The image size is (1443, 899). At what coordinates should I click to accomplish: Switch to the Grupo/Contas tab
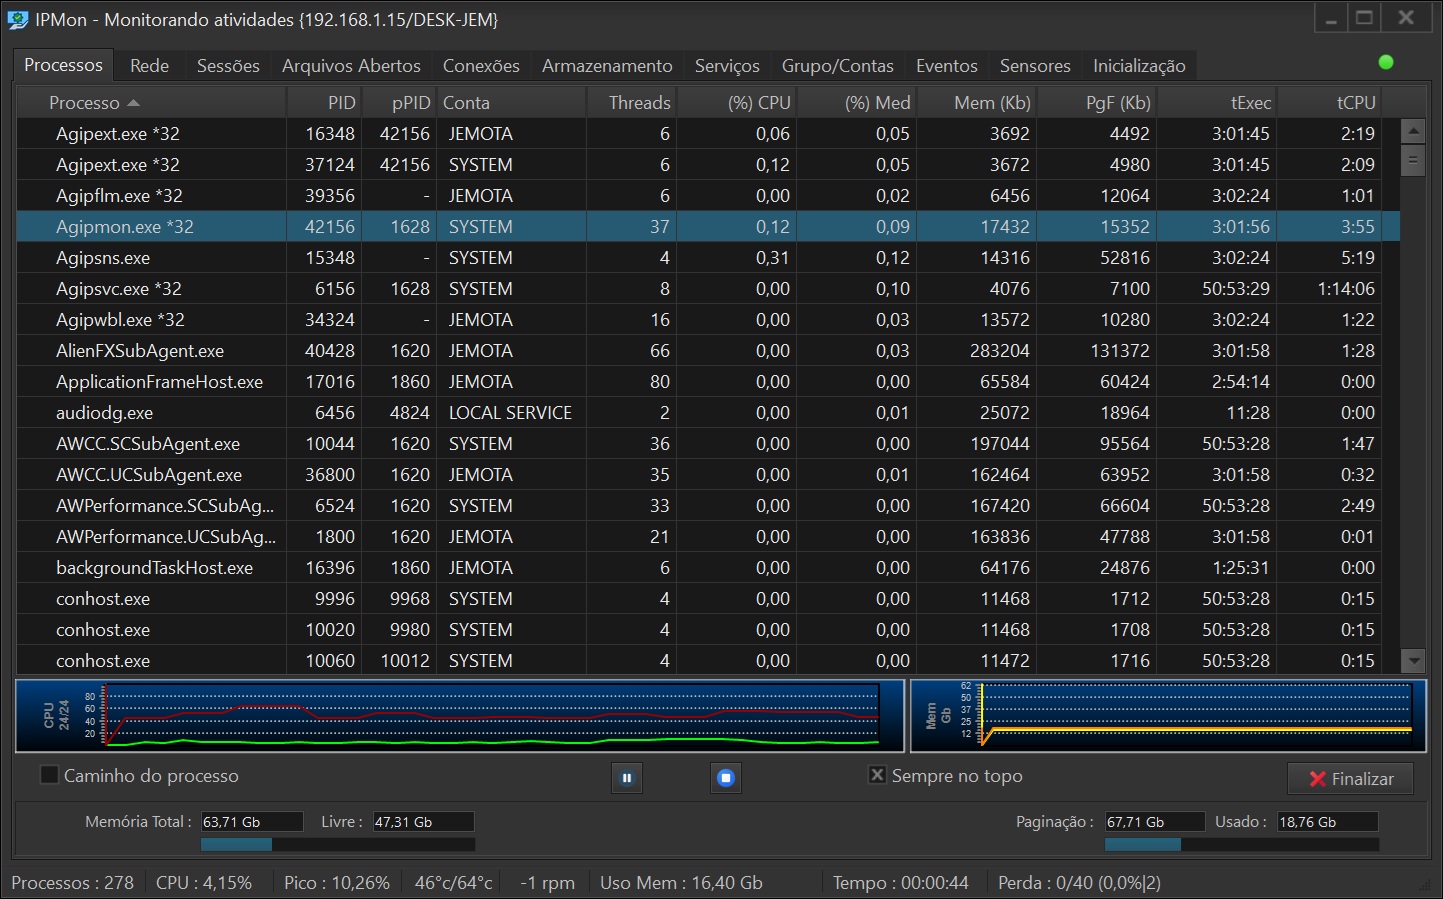(x=838, y=66)
